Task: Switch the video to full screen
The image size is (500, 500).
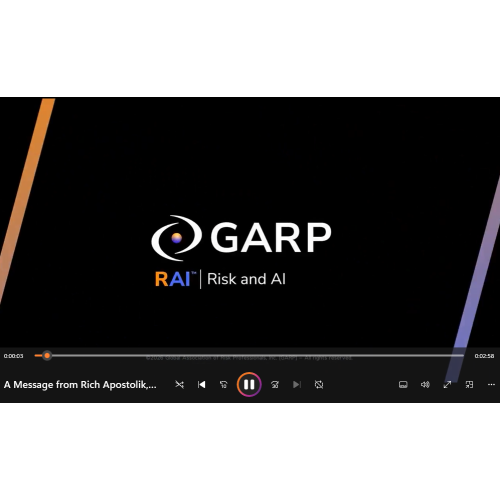Action: click(447, 384)
